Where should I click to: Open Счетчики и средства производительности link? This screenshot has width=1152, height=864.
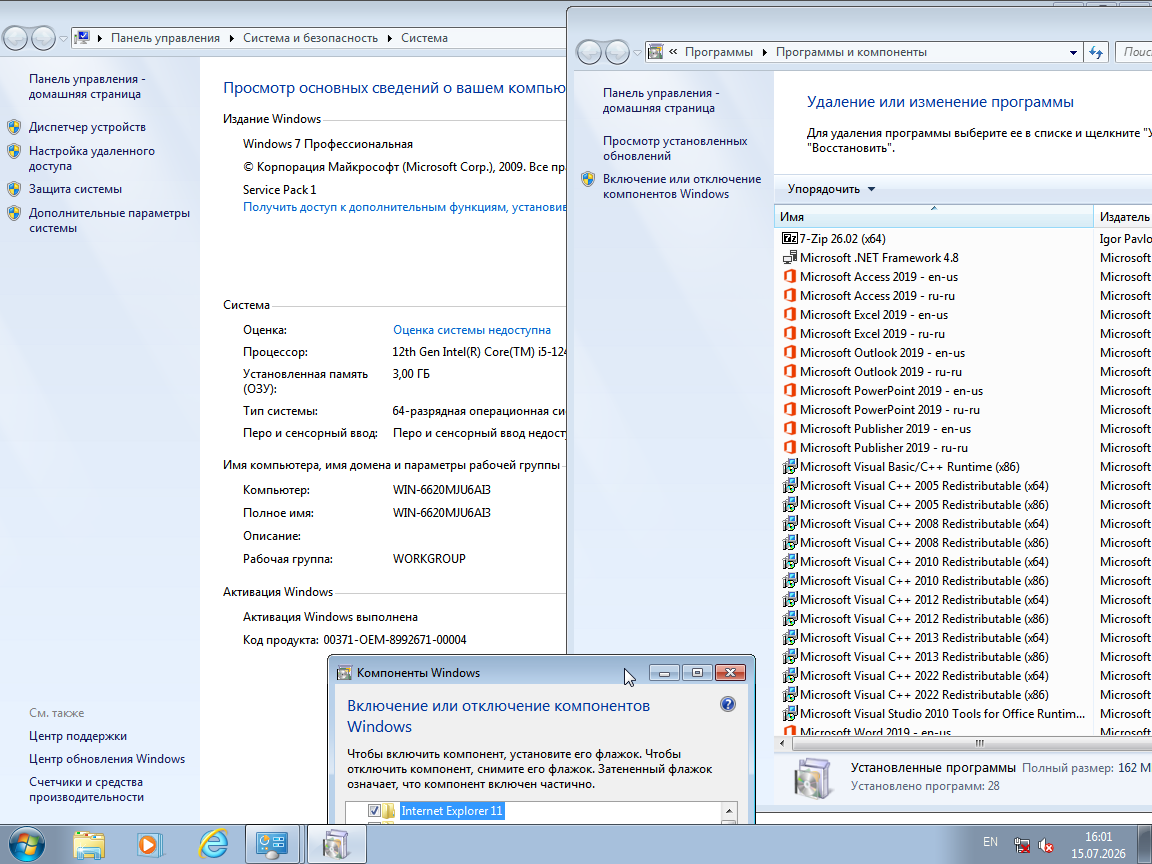[86, 789]
